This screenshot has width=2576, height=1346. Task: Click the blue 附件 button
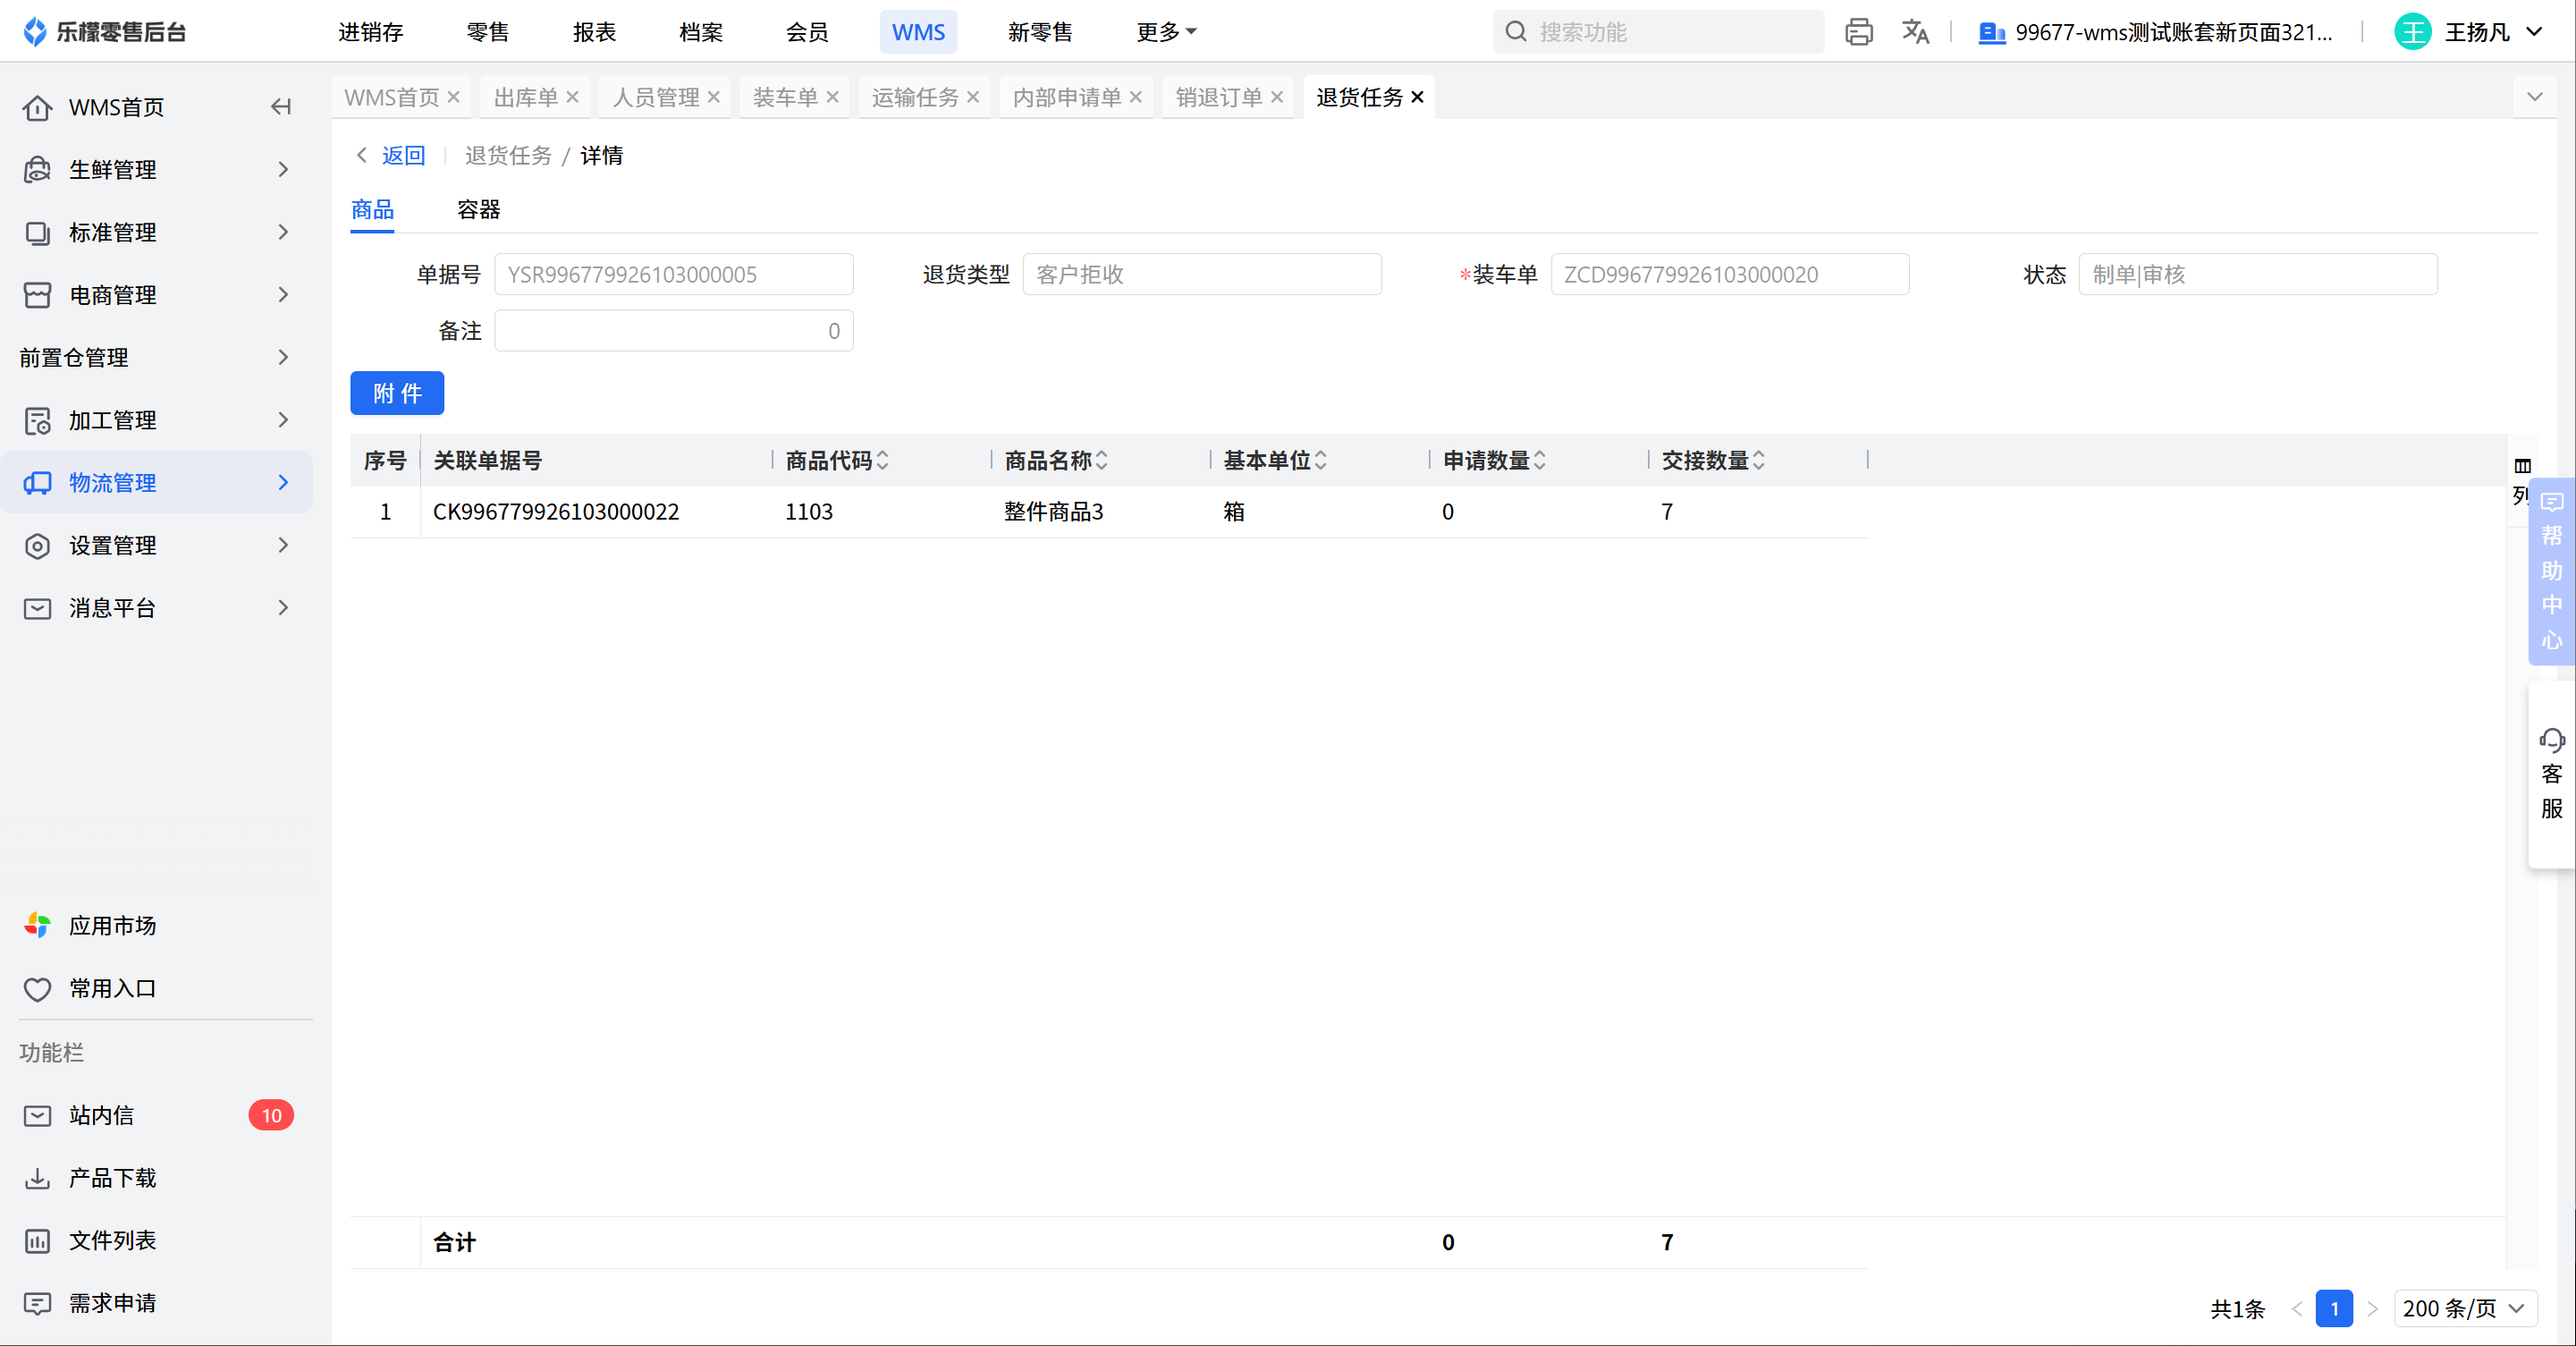pyautogui.click(x=396, y=393)
